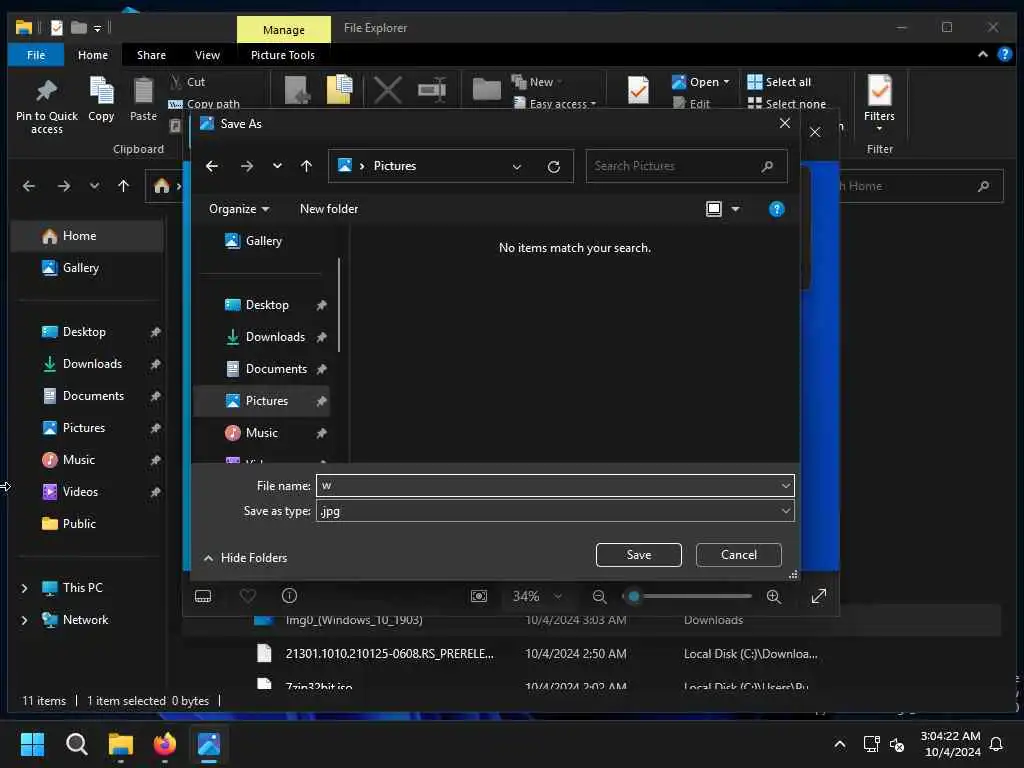Expand Network in navigation pane
Image resolution: width=1024 pixels, height=768 pixels.
(x=24, y=620)
